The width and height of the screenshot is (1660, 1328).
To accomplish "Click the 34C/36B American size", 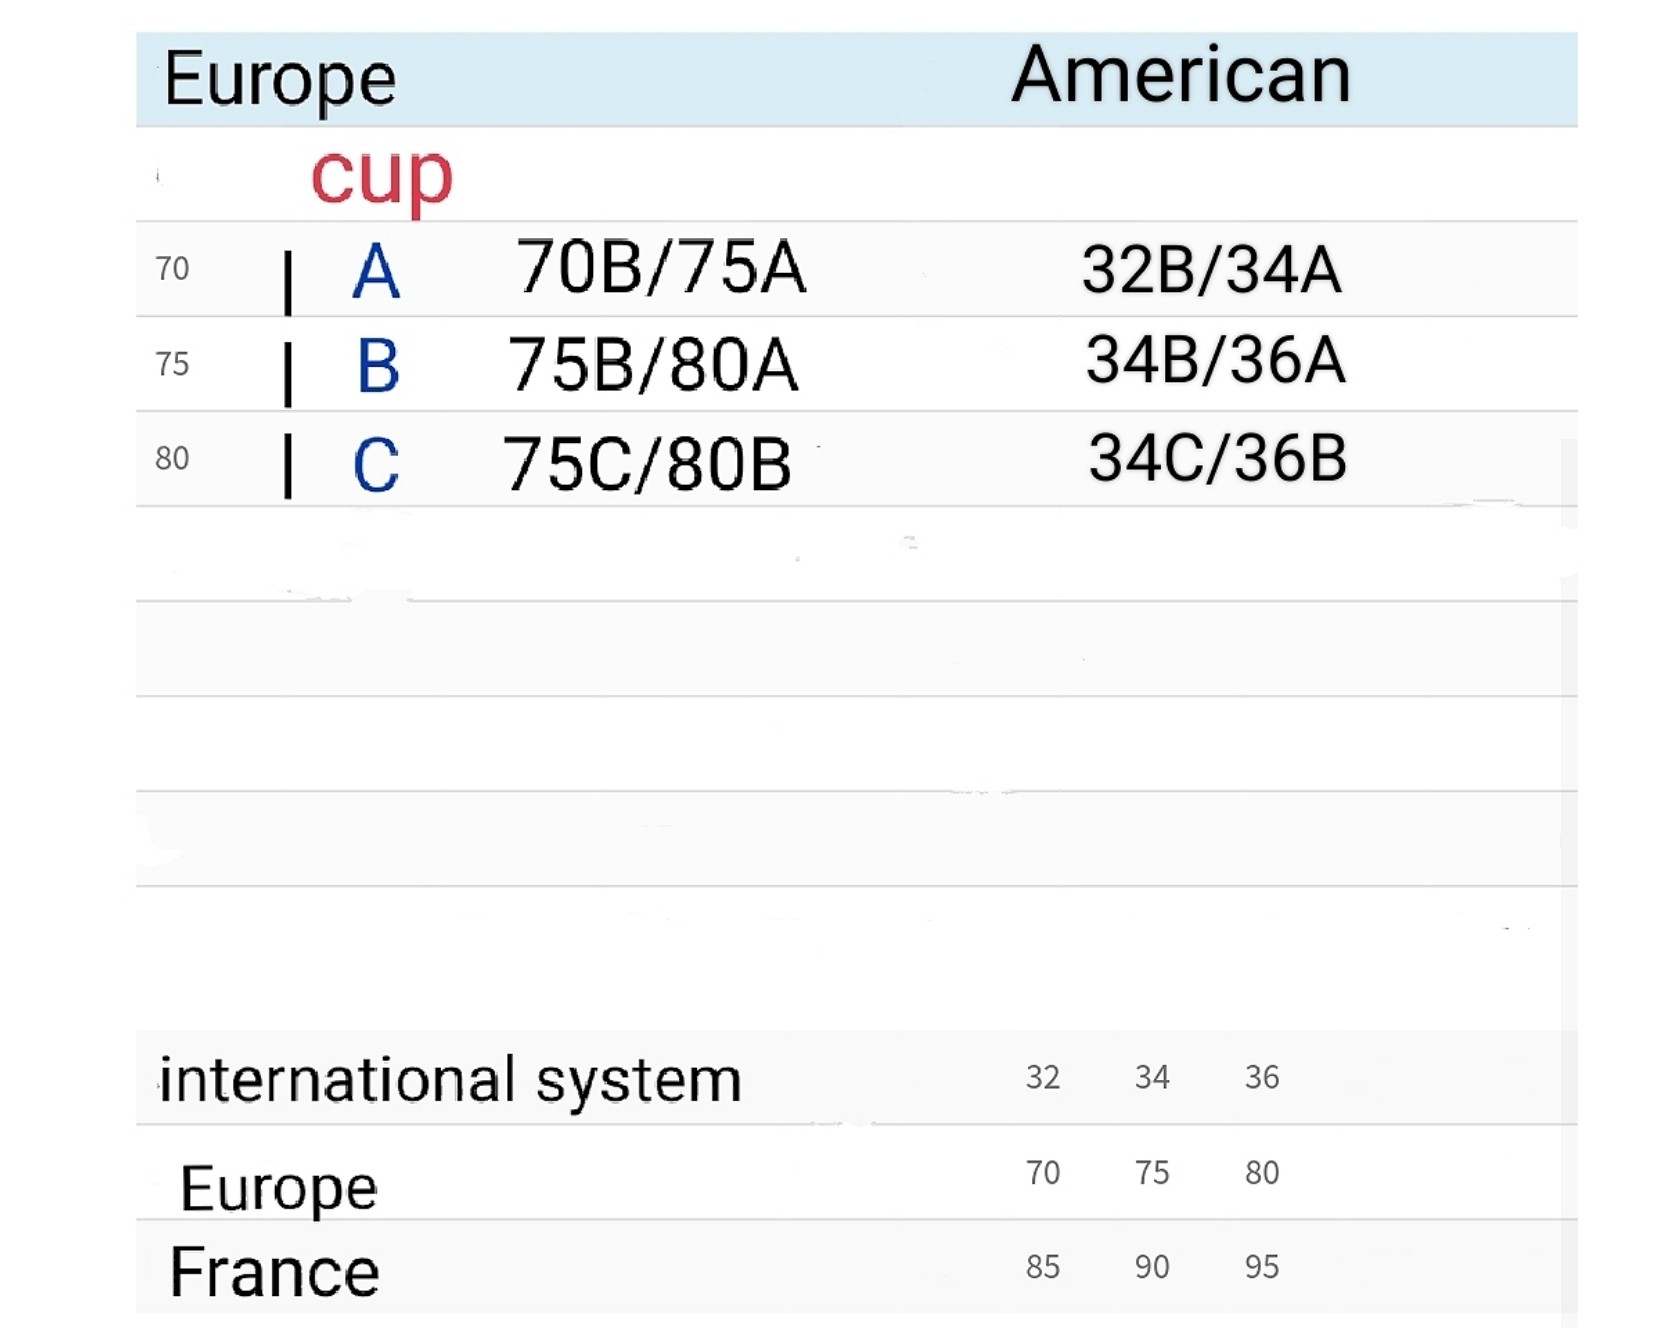I will [1217, 458].
